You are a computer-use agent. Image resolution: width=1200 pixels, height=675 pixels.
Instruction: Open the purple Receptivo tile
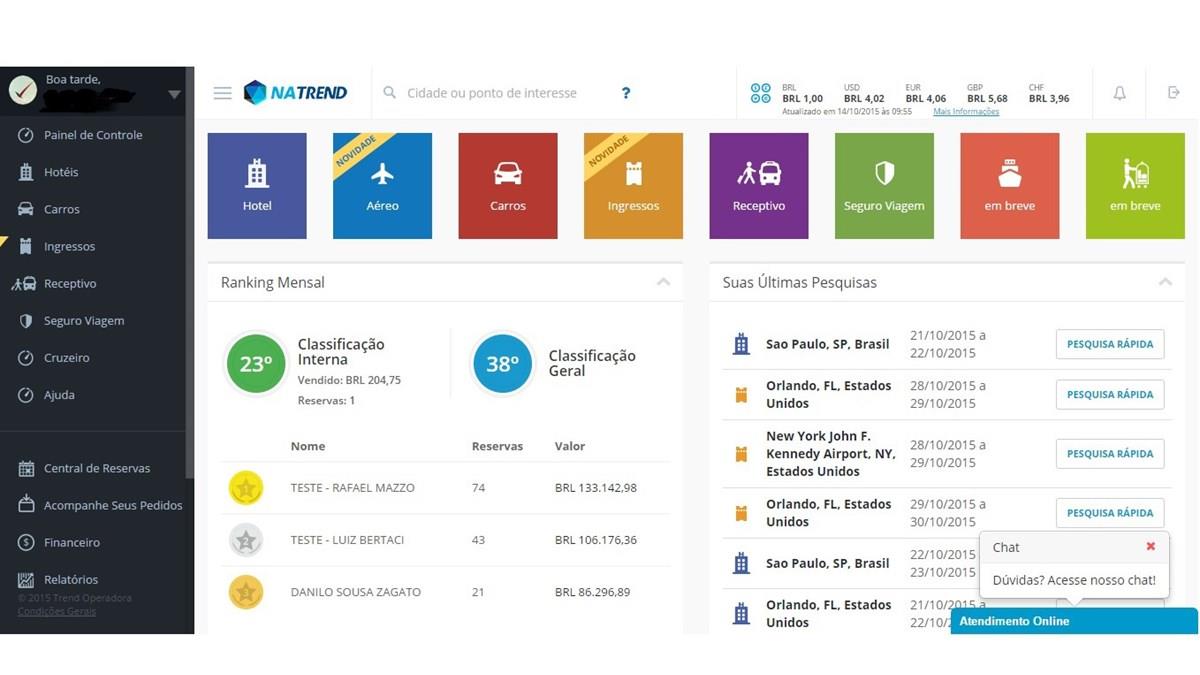(x=759, y=186)
